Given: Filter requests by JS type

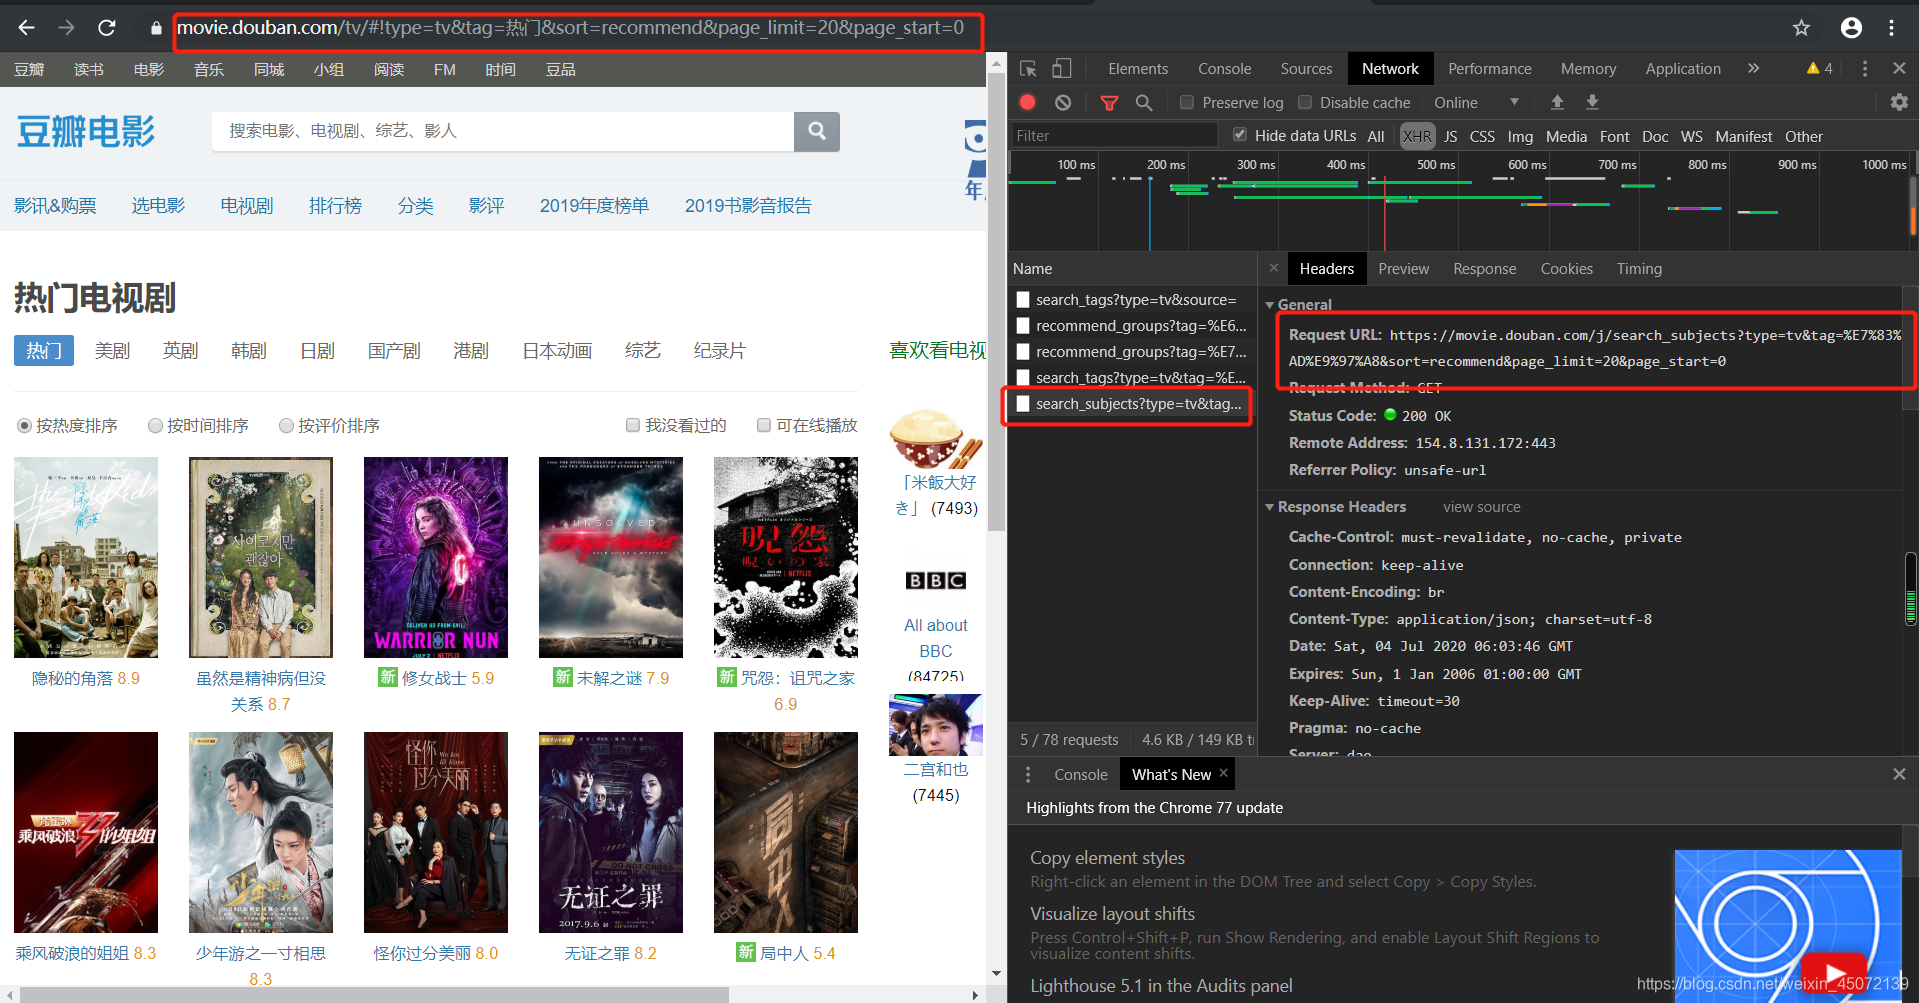Looking at the screenshot, I should (1450, 136).
